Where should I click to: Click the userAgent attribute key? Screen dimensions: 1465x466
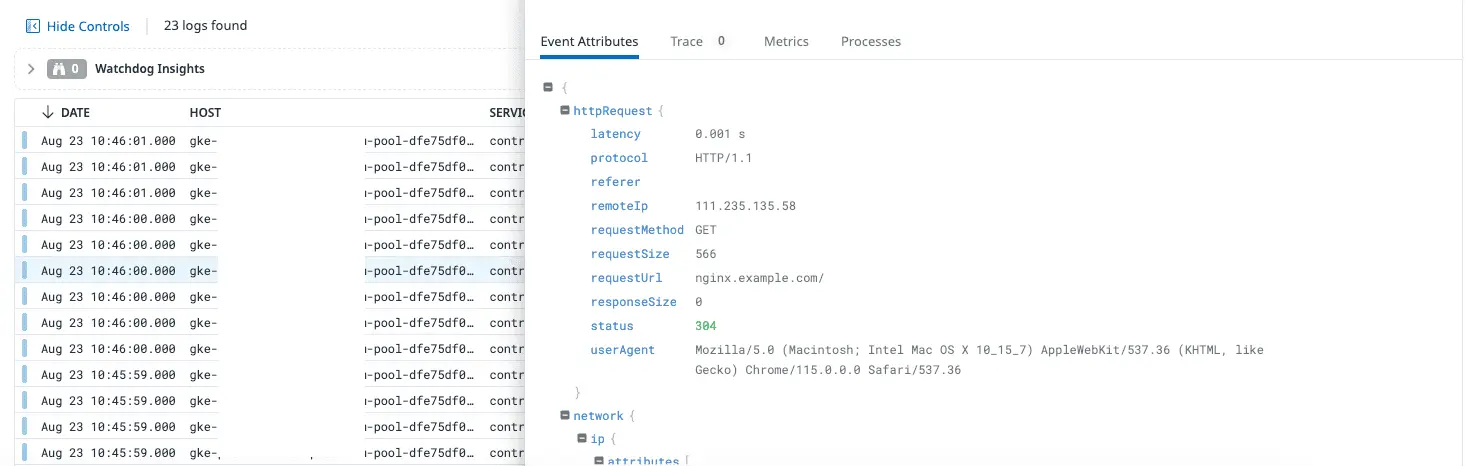coord(622,350)
